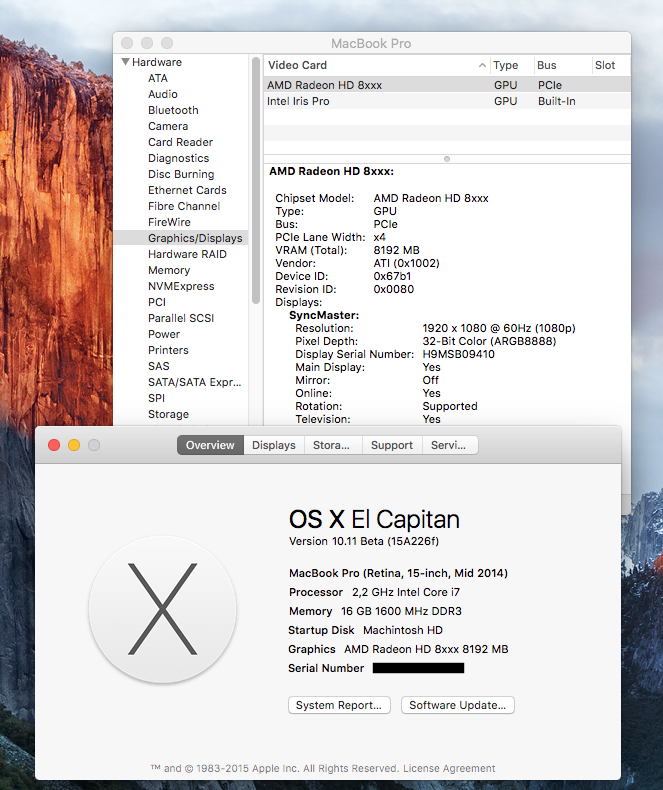Sort by Bus column header

click(x=547, y=65)
